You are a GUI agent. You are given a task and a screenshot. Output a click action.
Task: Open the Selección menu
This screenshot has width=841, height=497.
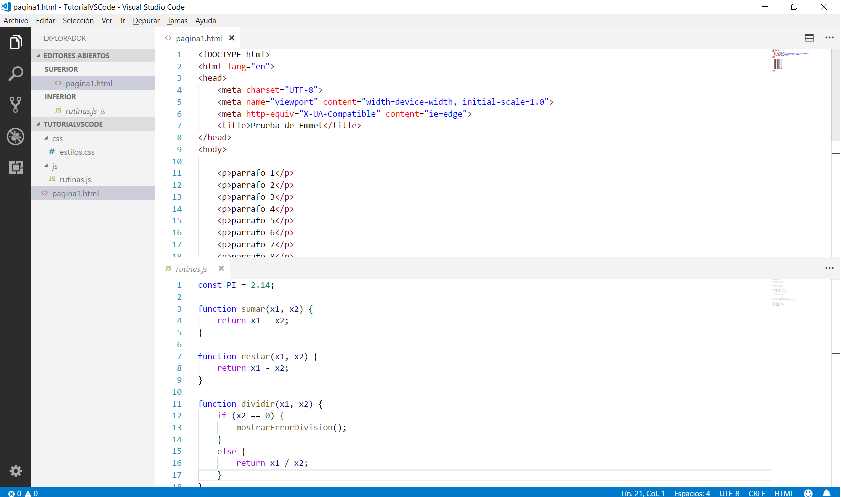click(78, 20)
